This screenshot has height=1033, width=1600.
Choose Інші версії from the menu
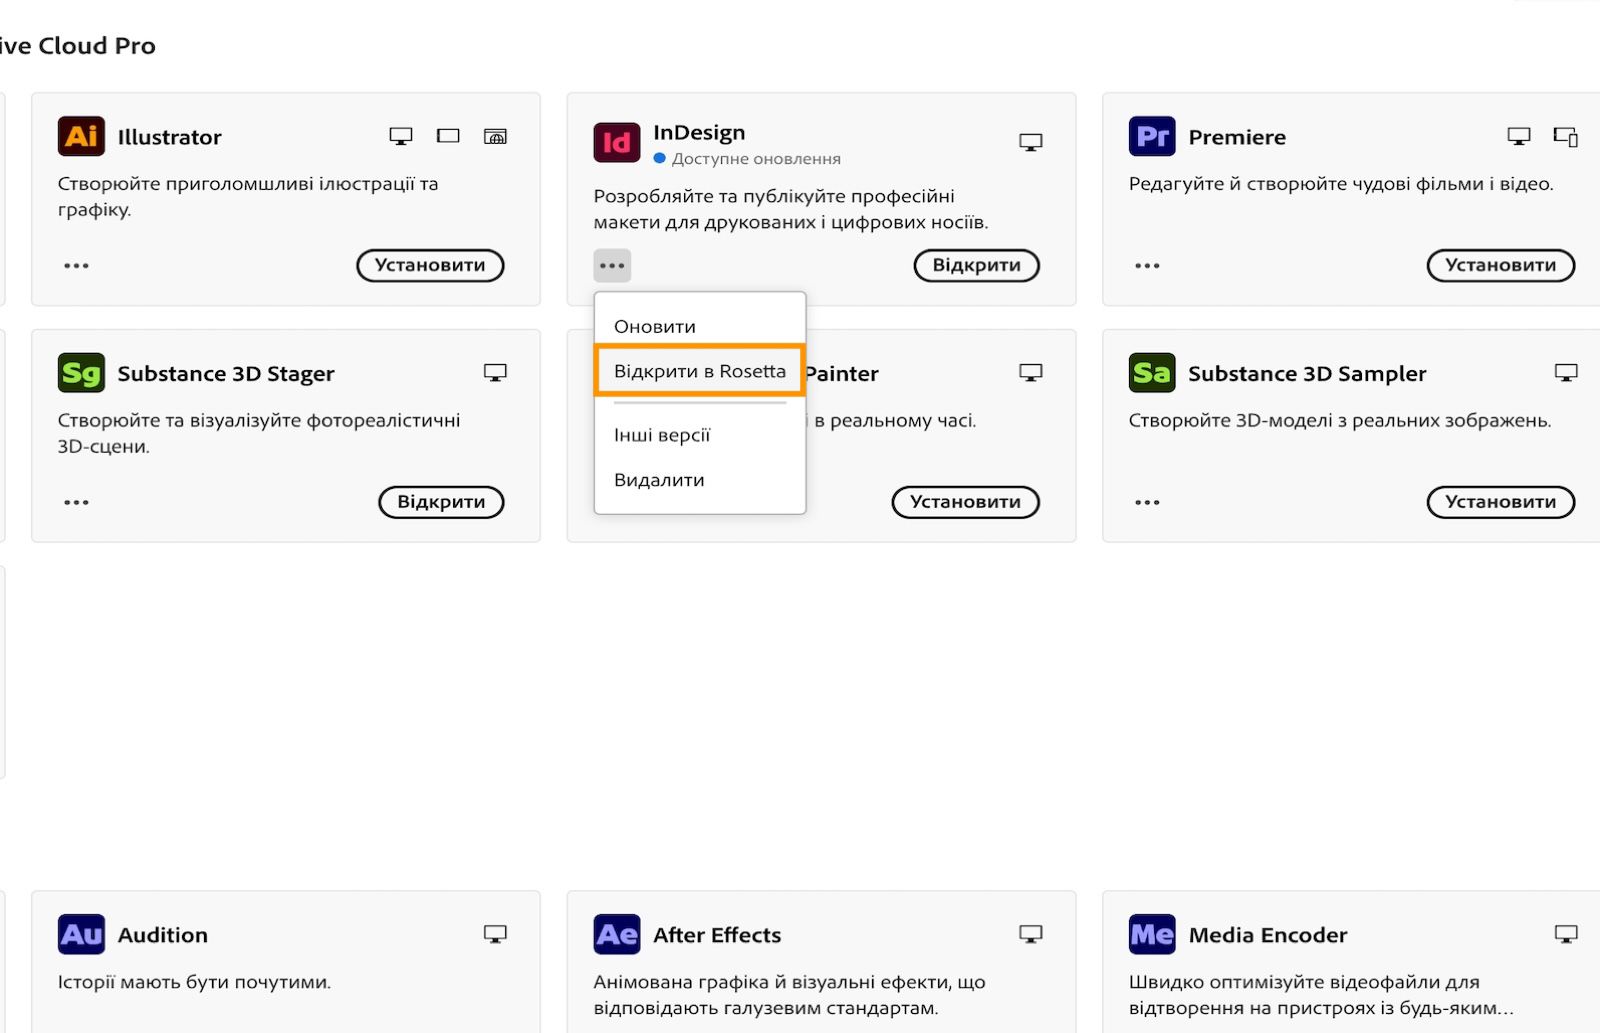(700, 435)
